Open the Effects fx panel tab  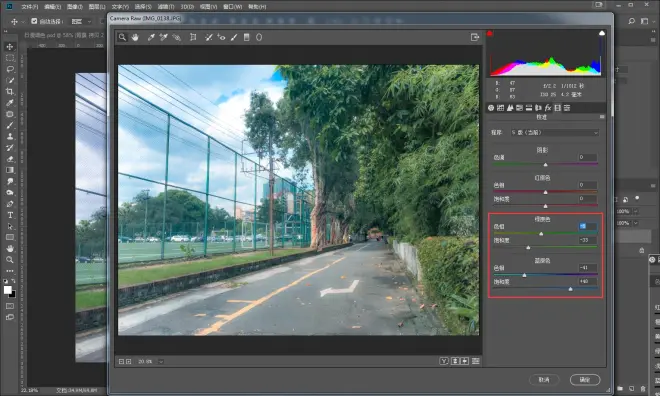click(x=548, y=108)
